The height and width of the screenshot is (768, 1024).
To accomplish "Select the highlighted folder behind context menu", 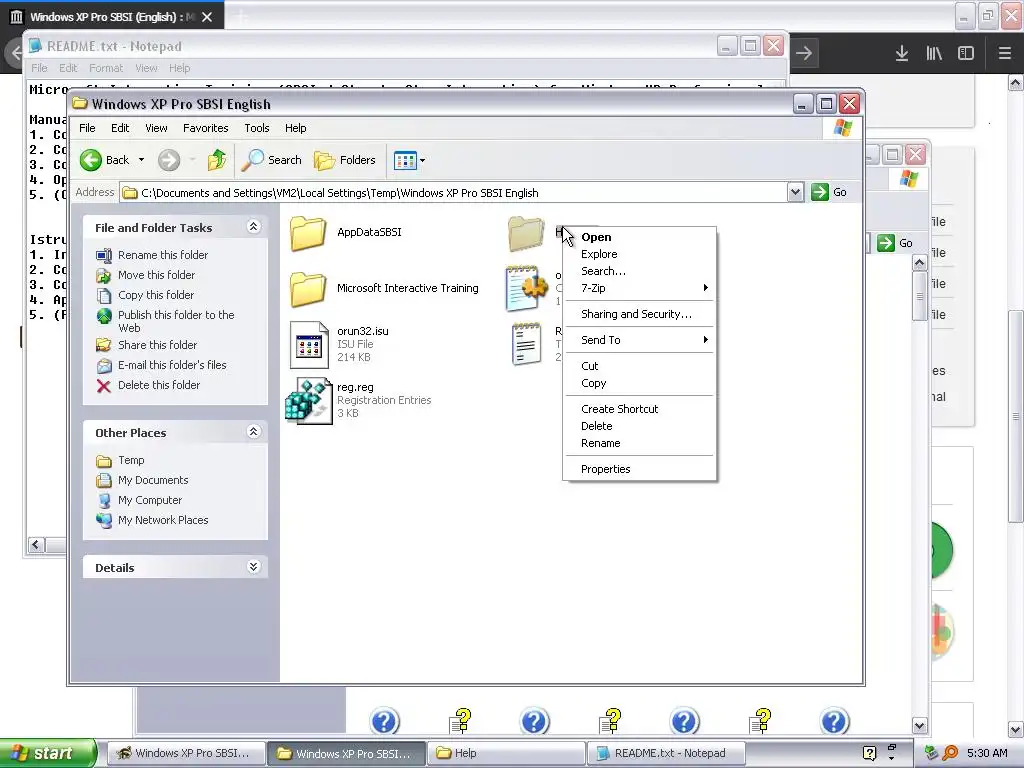I will (x=526, y=232).
